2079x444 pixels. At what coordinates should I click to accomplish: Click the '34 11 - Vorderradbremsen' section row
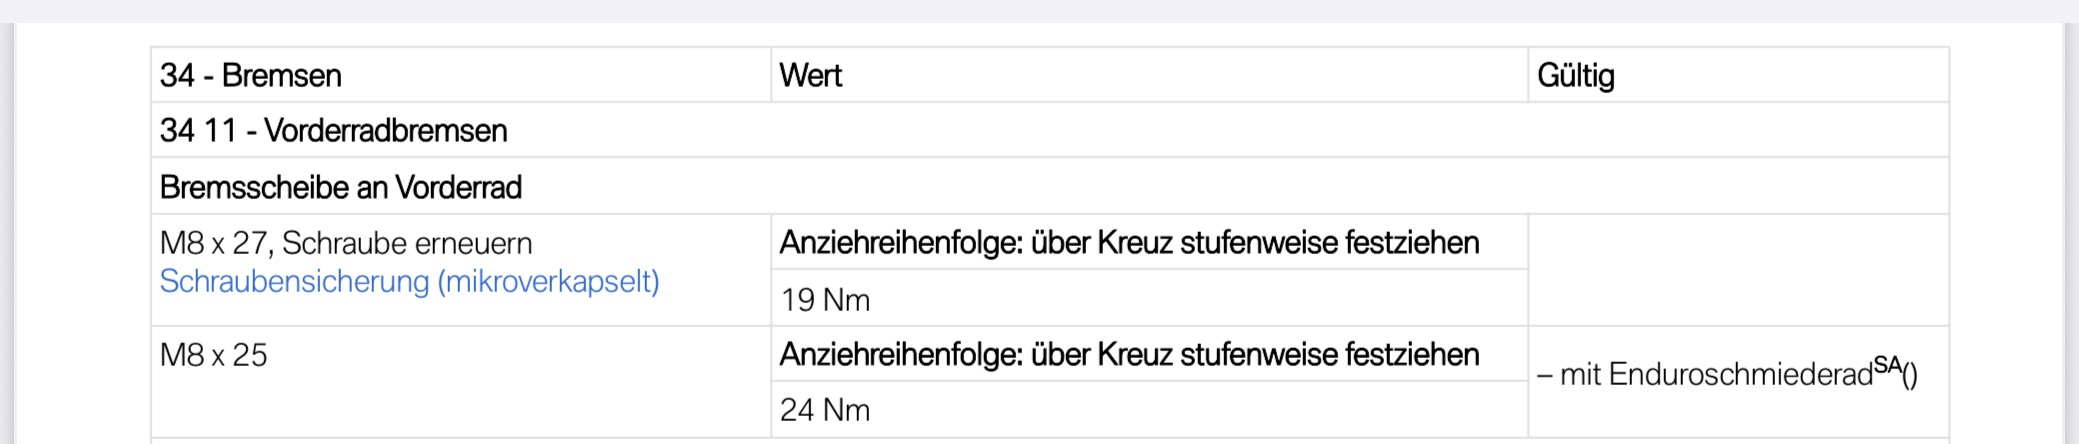click(333, 131)
